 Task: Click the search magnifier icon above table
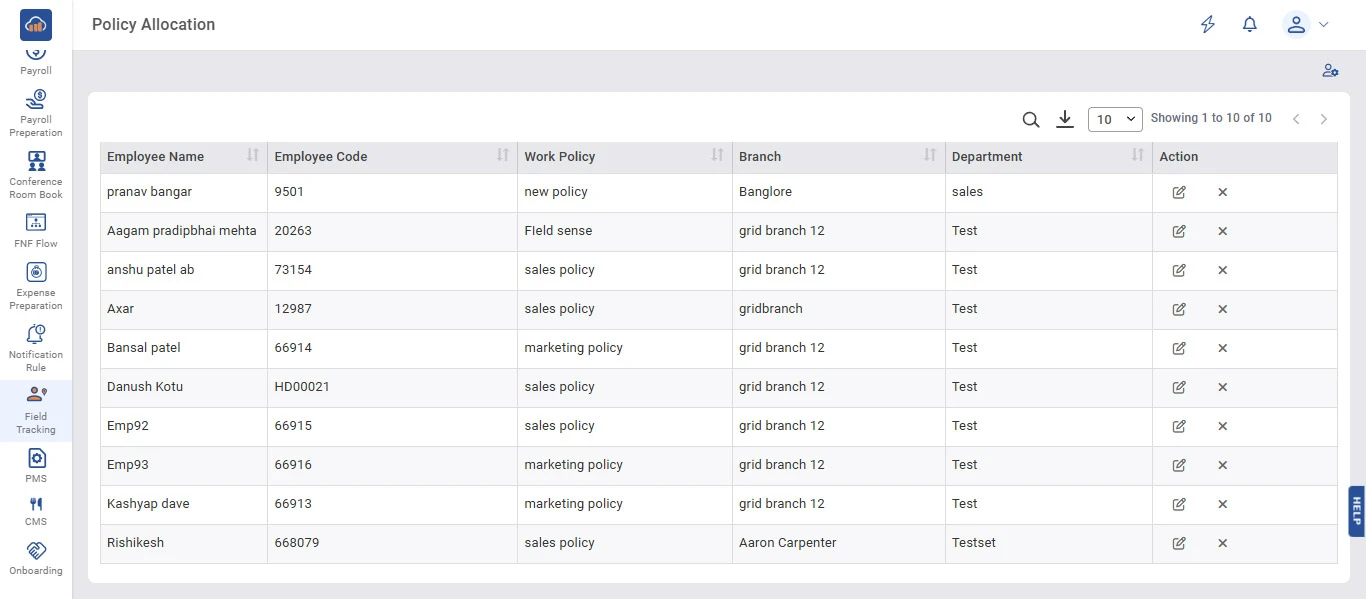coord(1031,119)
